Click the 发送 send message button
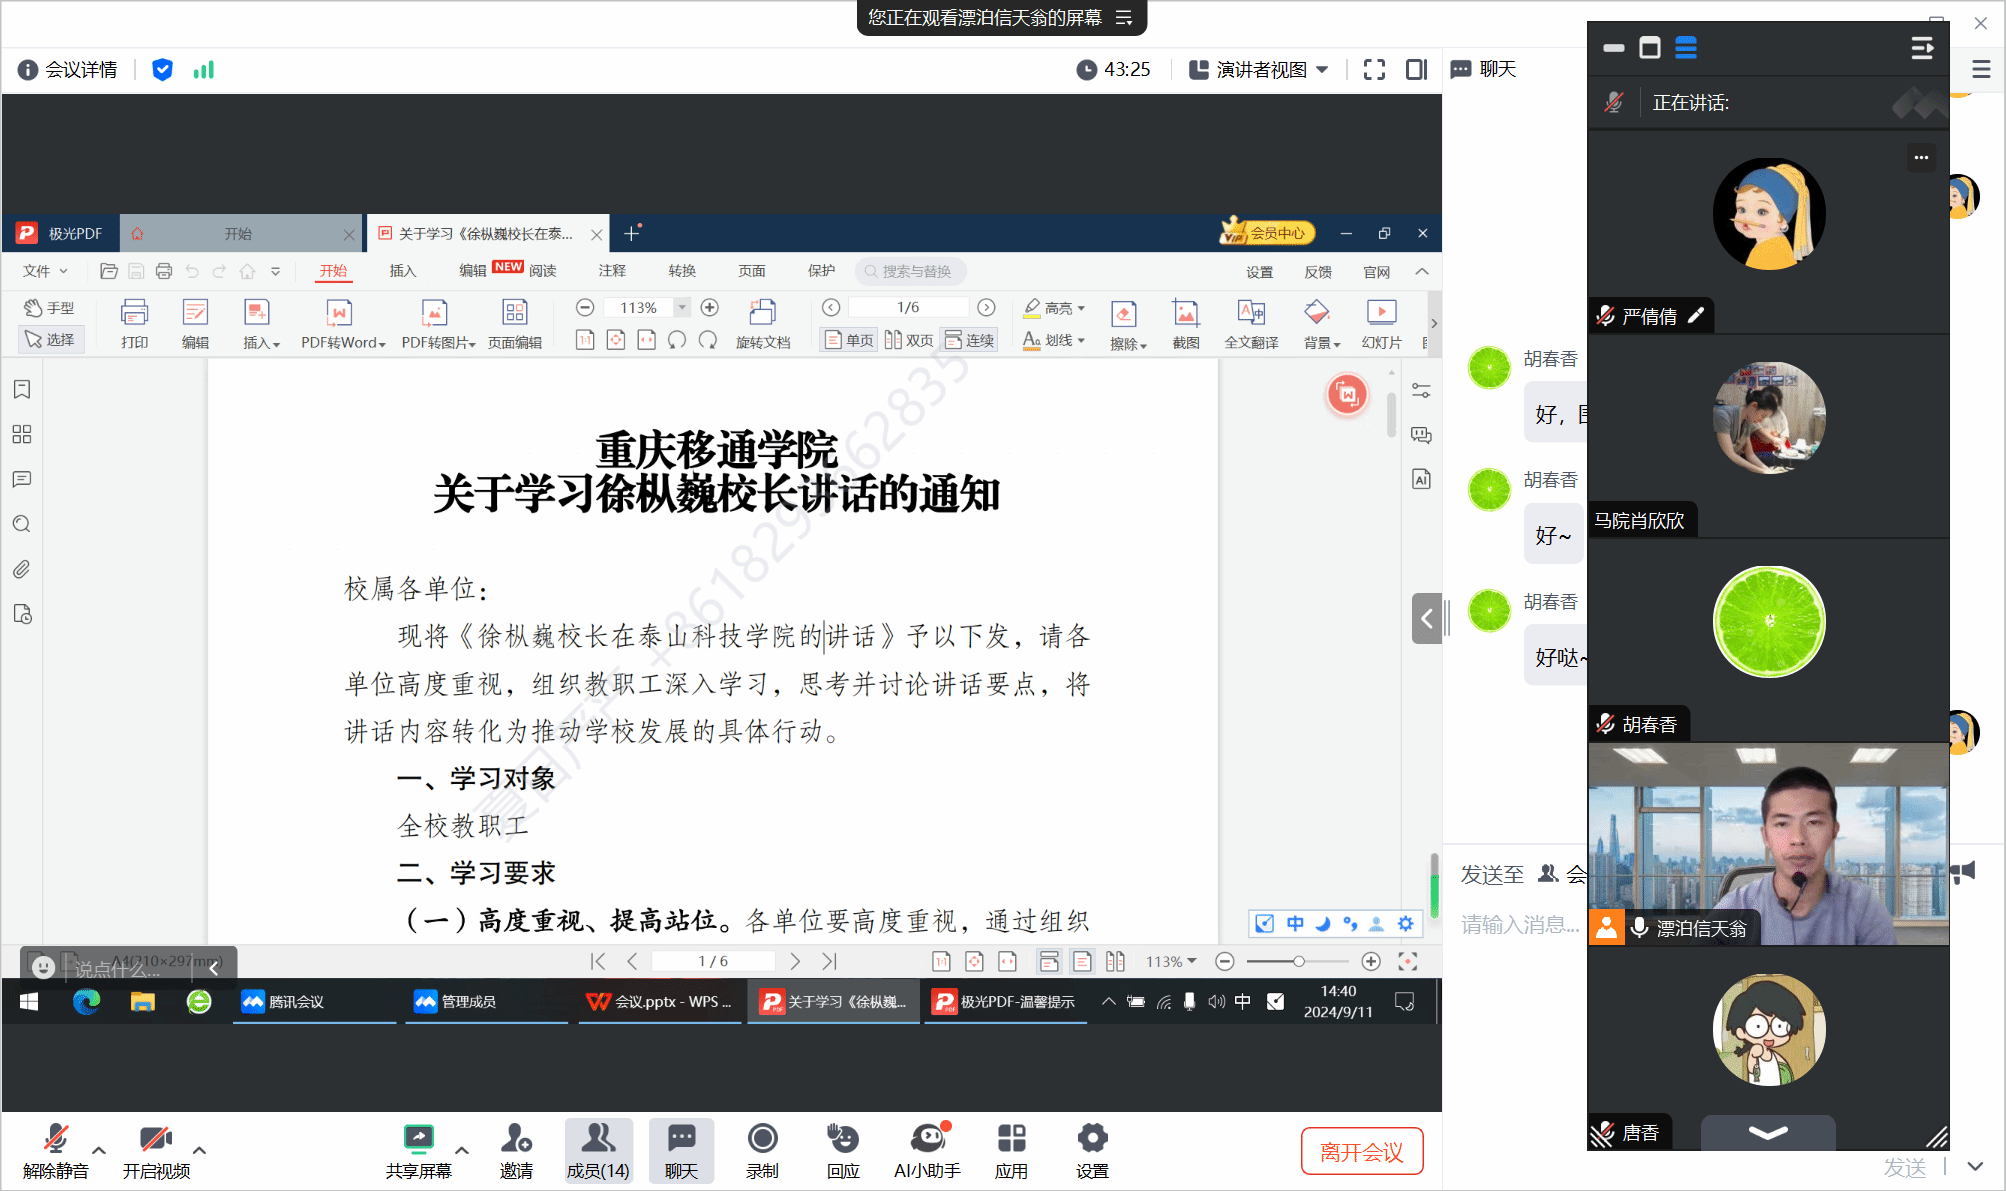2006x1191 pixels. [x=1904, y=1167]
